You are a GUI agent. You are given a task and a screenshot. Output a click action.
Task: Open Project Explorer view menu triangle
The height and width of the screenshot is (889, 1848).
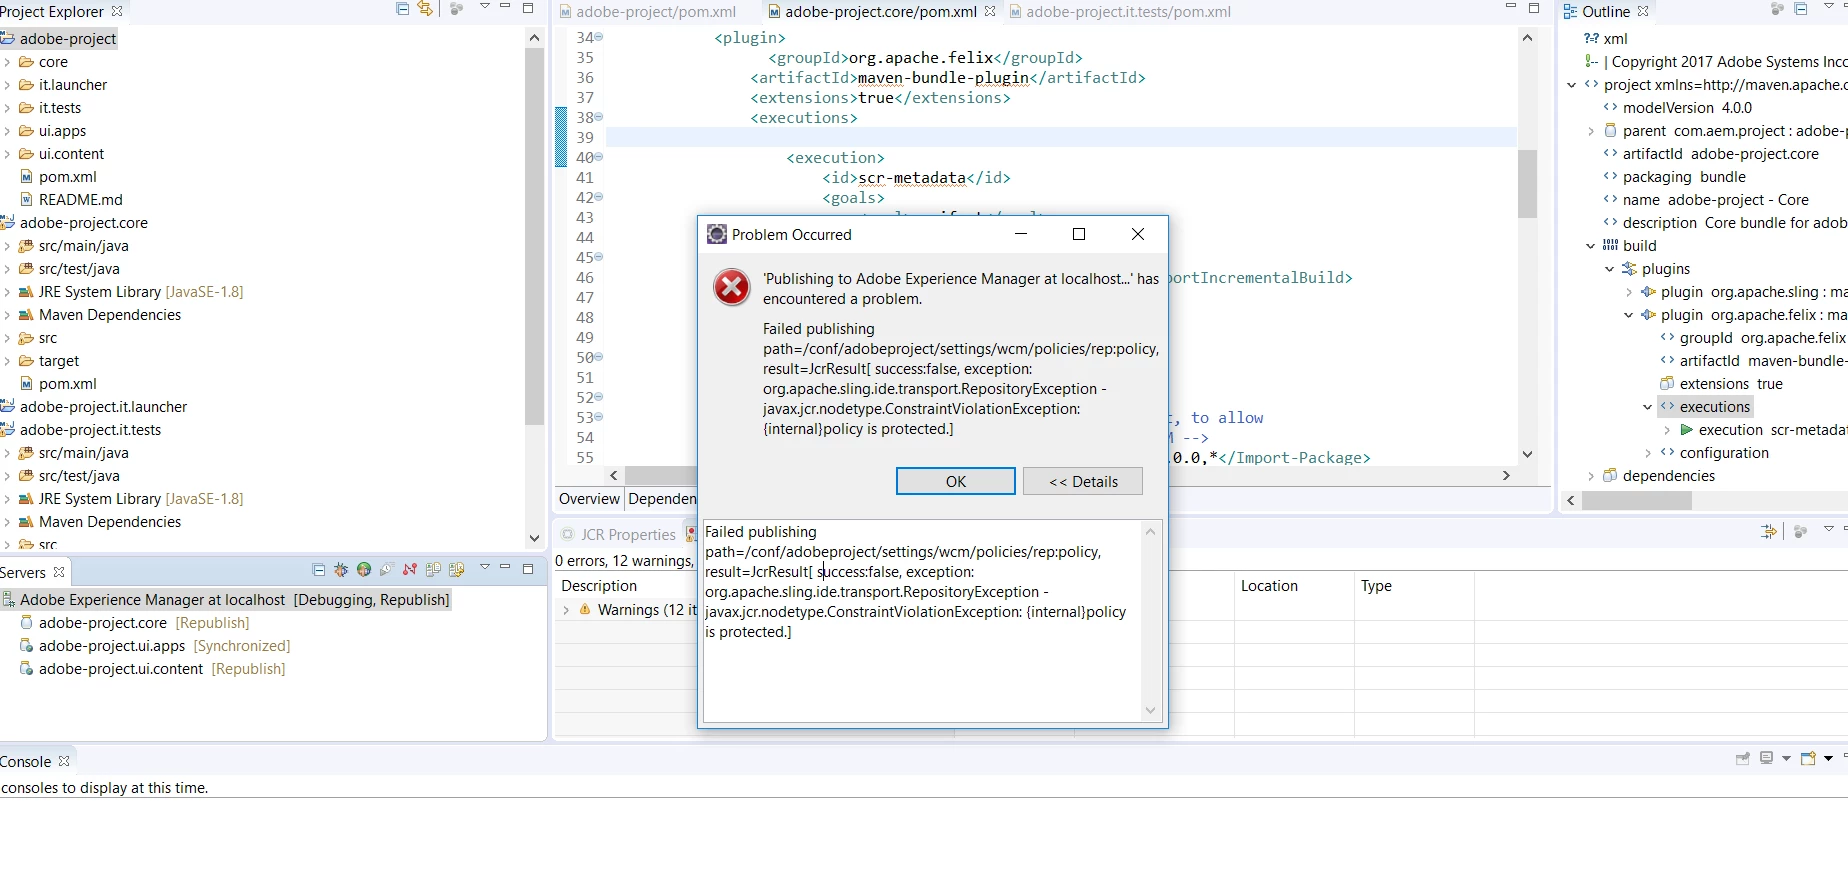[485, 7]
